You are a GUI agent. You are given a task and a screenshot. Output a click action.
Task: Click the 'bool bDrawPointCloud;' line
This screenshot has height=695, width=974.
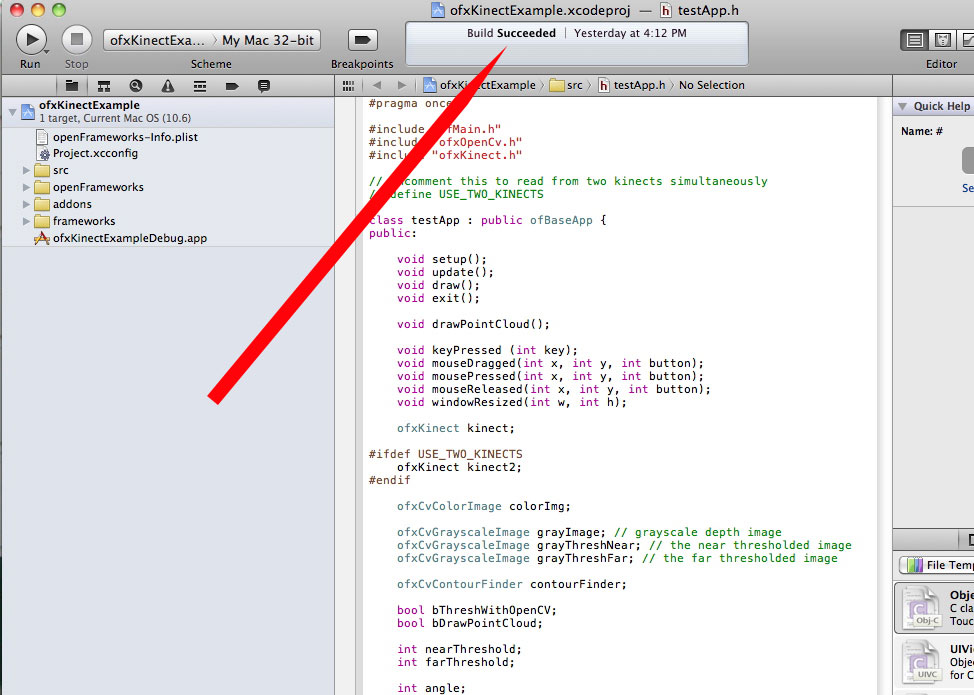(470, 623)
